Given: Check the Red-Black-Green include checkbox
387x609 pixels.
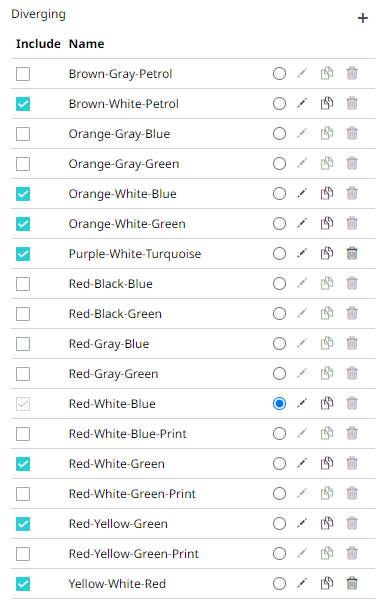Looking at the screenshot, I should pos(23,314).
